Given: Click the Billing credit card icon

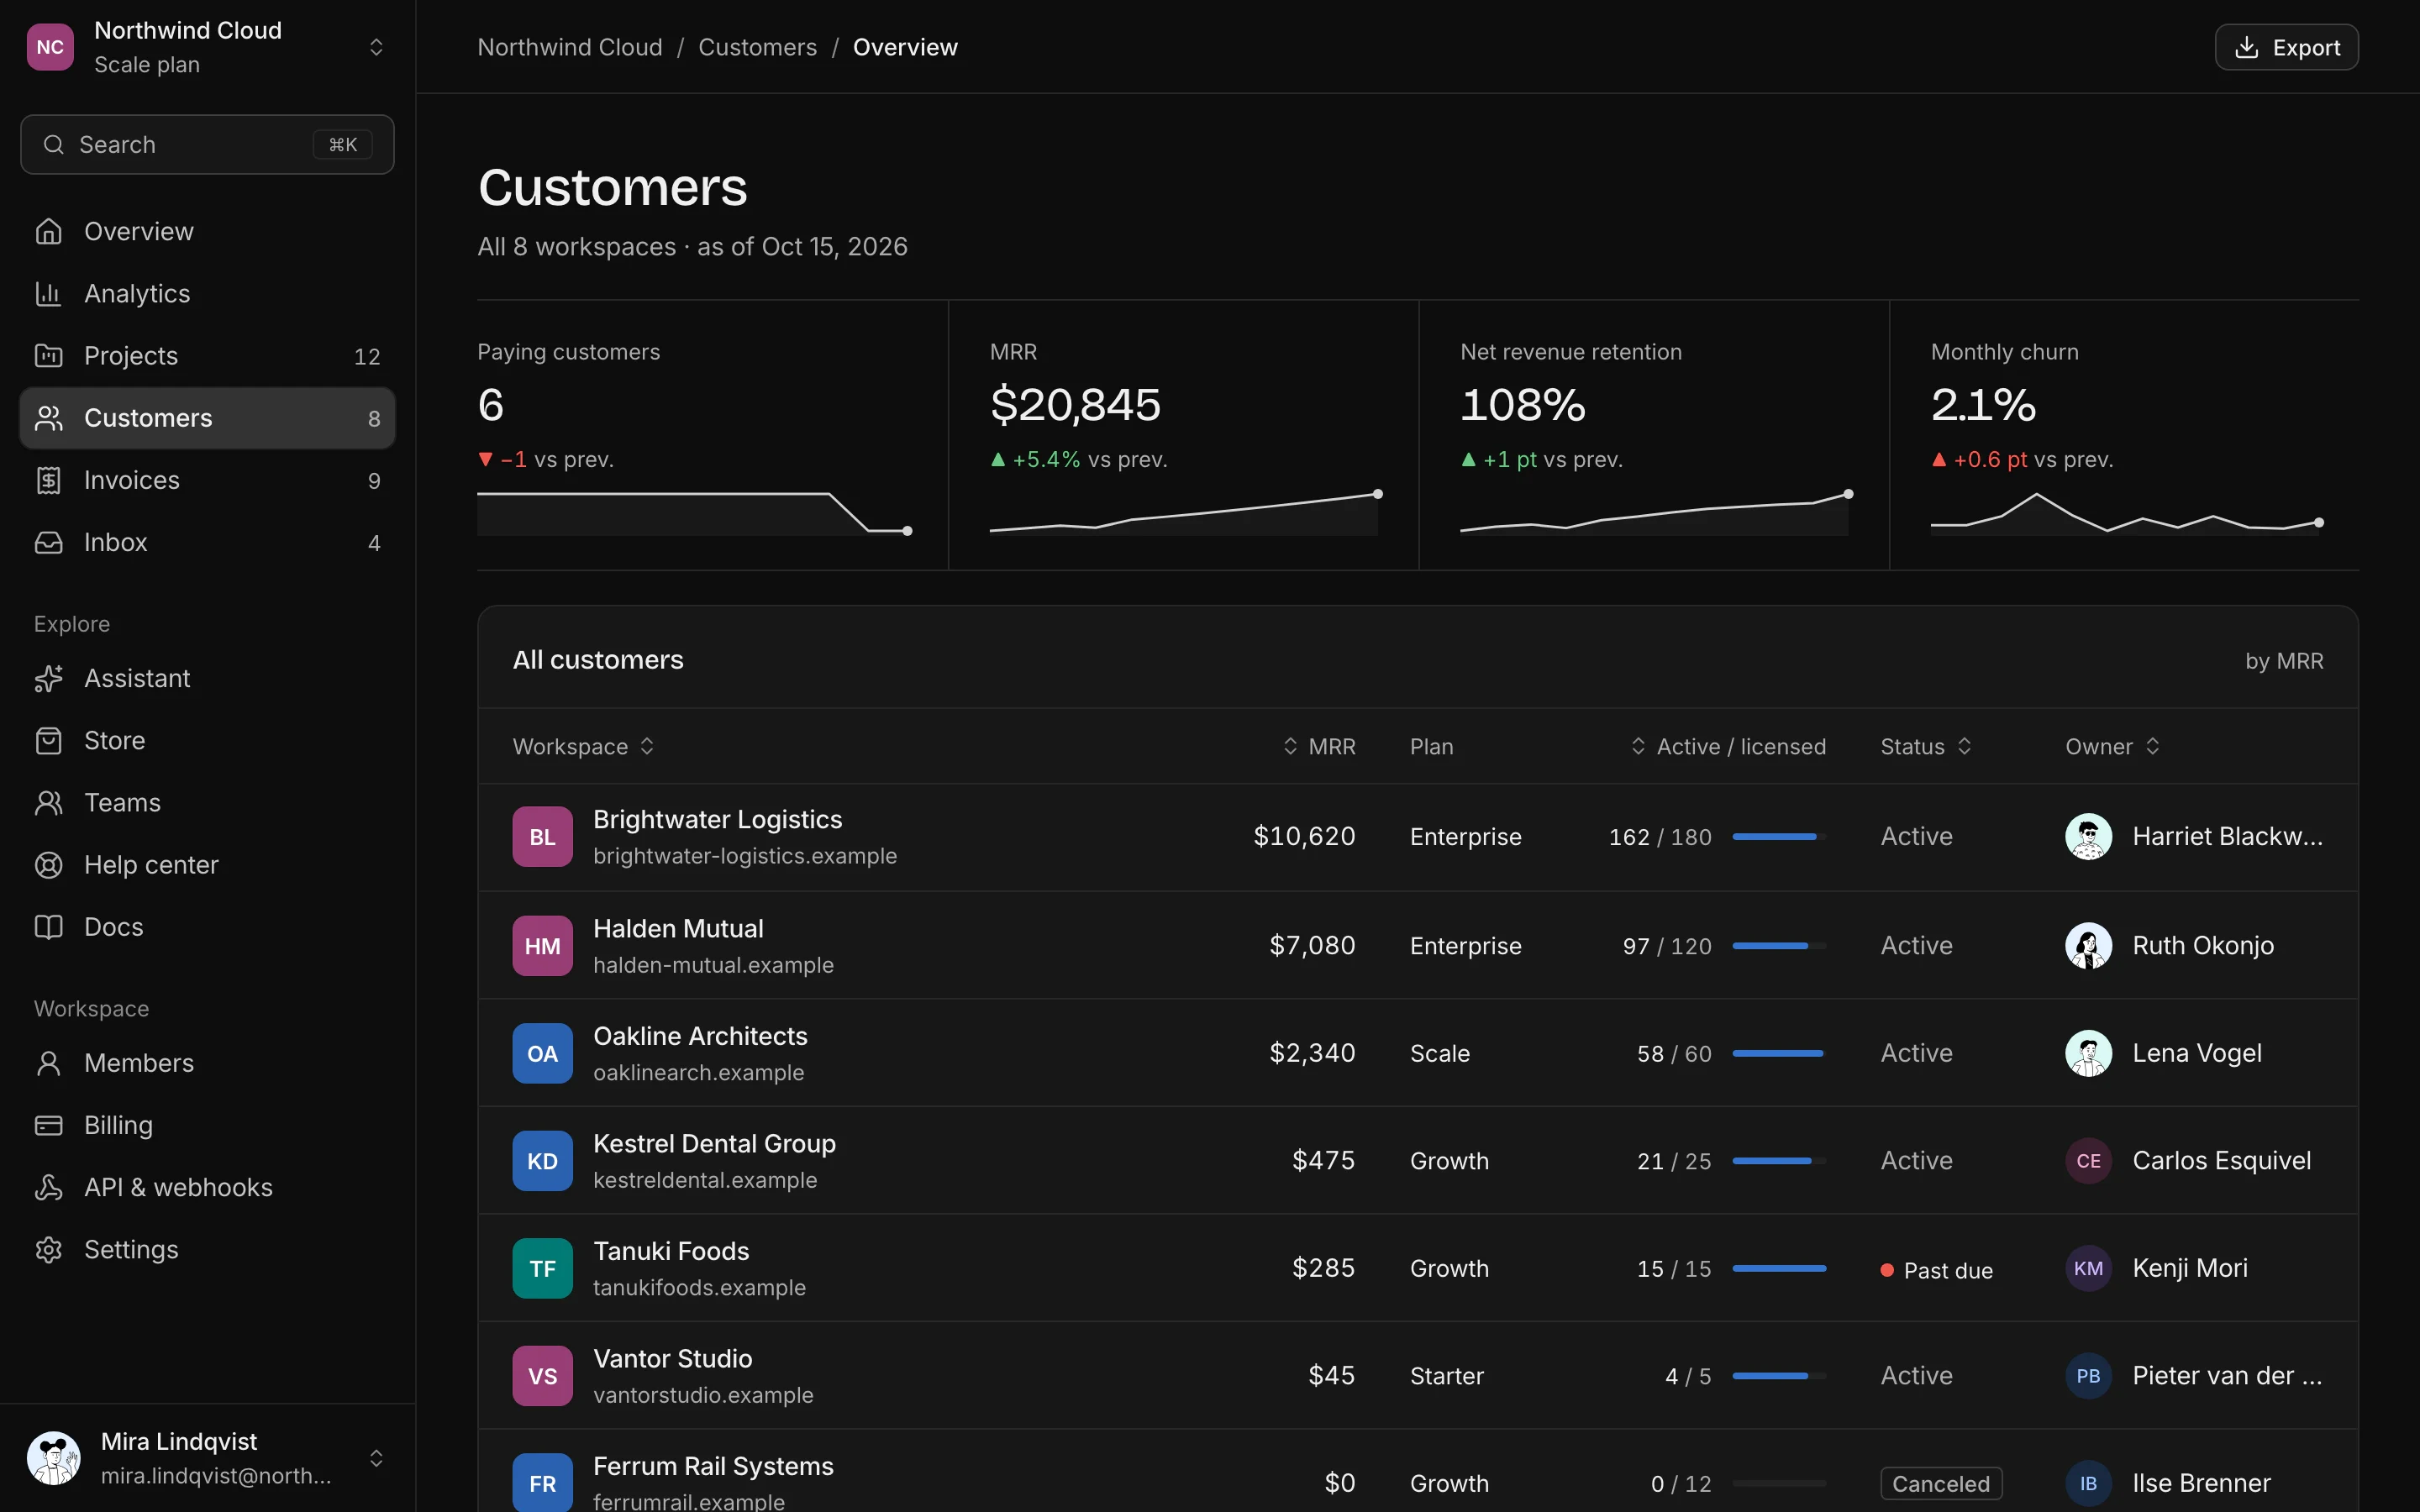Looking at the screenshot, I should click(48, 1124).
